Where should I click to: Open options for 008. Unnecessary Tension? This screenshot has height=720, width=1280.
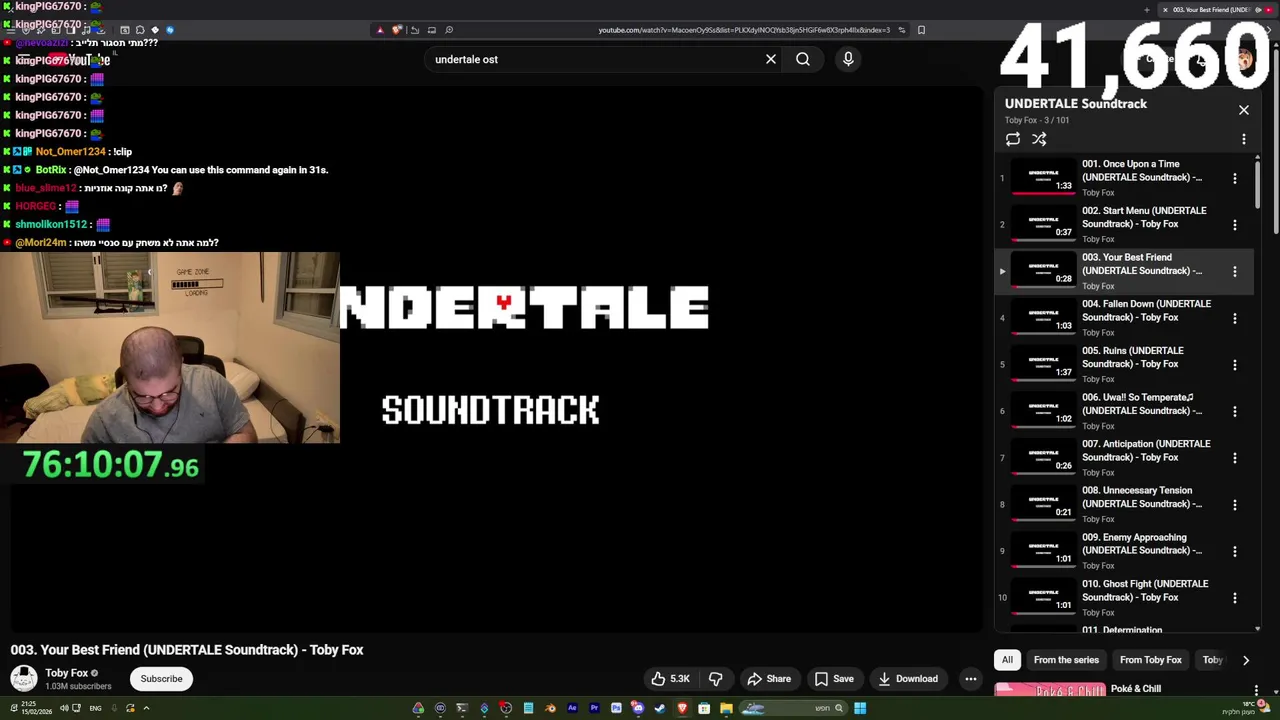pos(1235,505)
